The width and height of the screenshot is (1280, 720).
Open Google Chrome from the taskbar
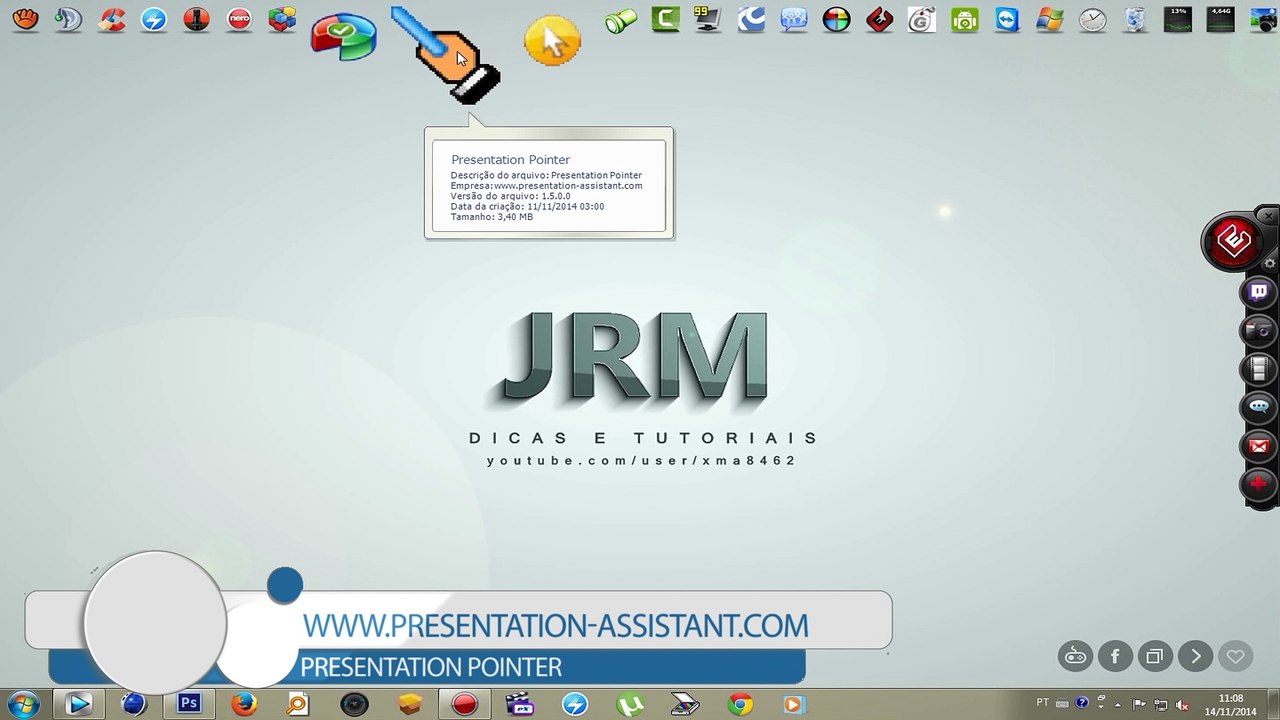click(x=740, y=704)
